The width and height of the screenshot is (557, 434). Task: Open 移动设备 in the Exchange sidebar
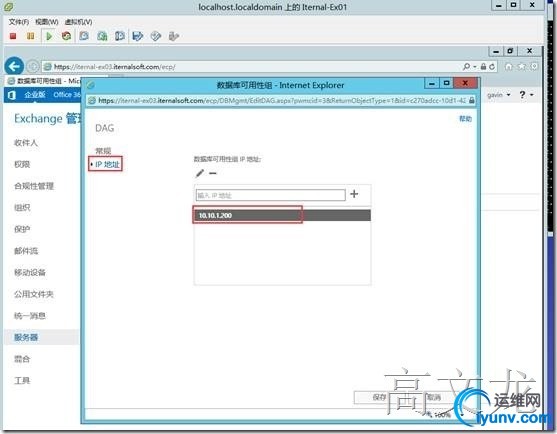point(30,272)
